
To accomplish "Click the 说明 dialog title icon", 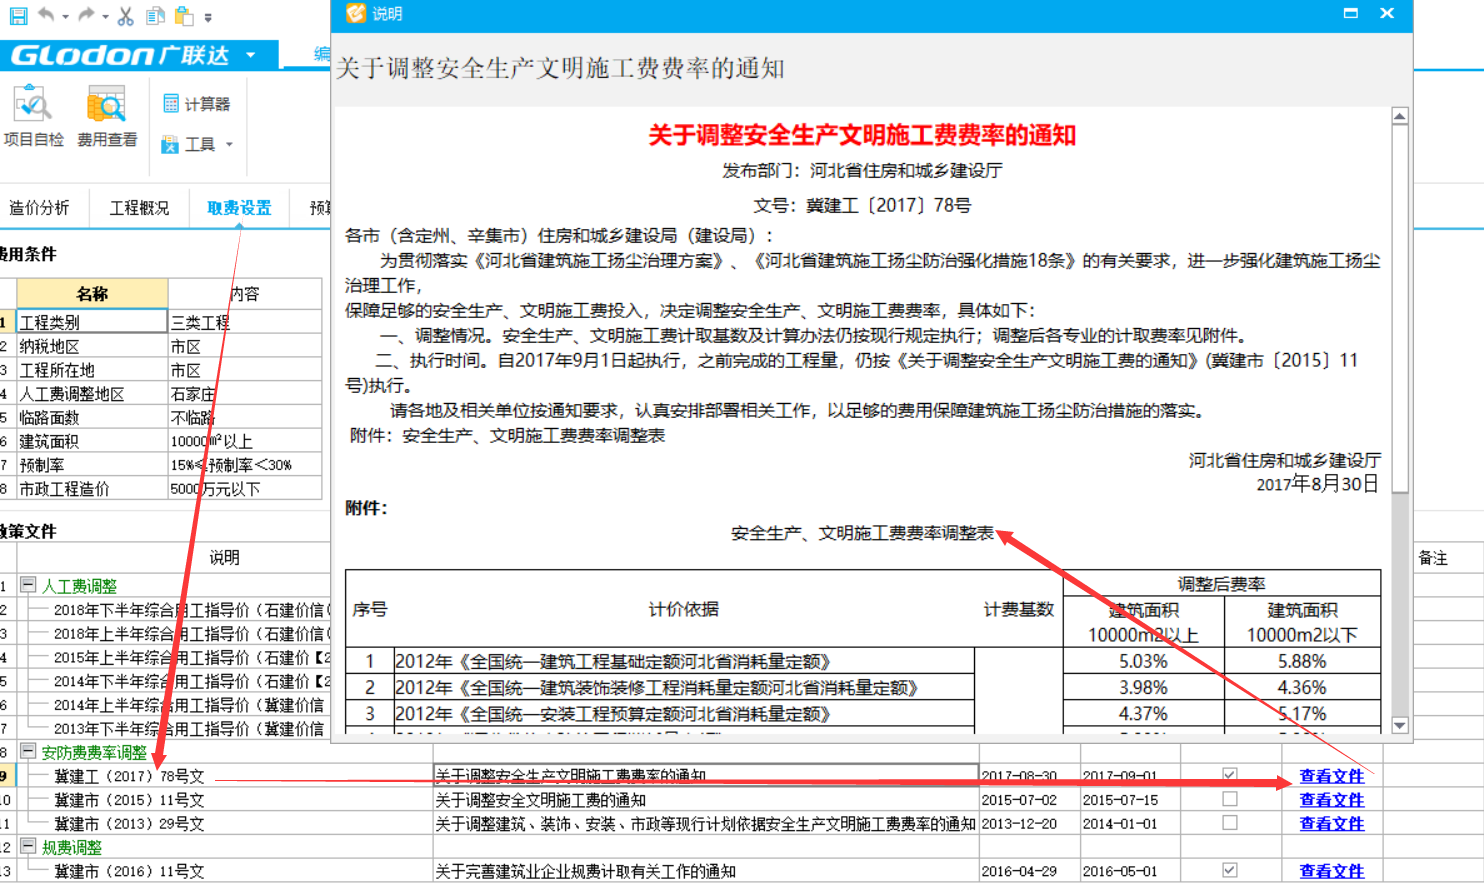I will [x=356, y=13].
